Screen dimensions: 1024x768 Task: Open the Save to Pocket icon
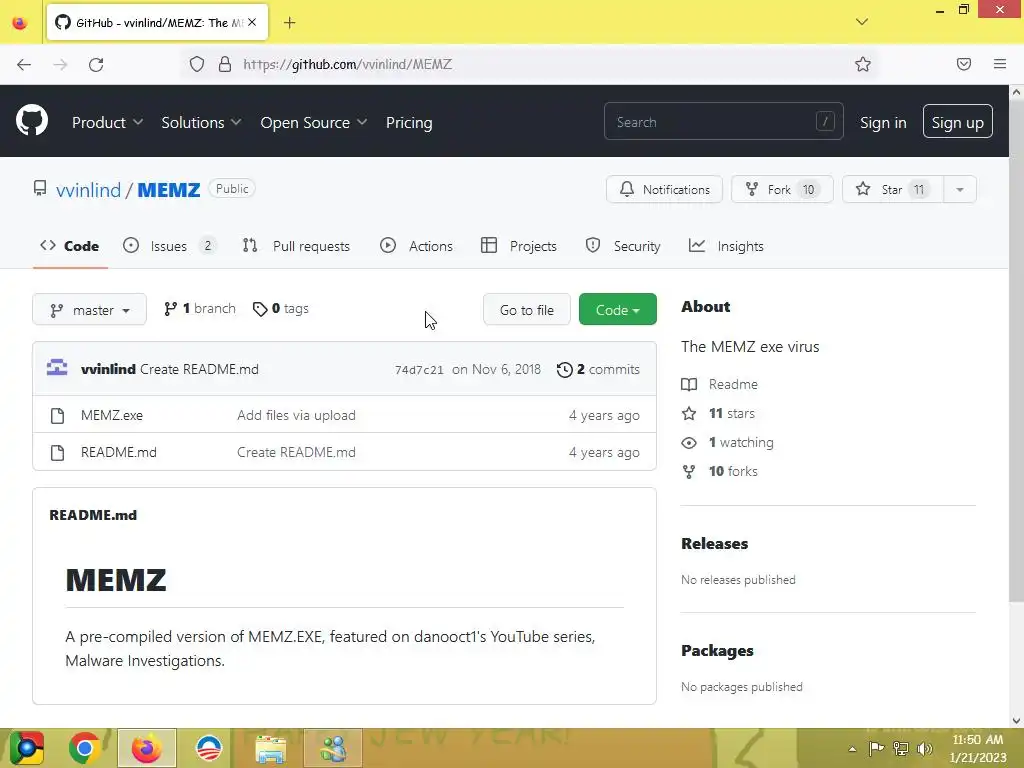pos(964,64)
